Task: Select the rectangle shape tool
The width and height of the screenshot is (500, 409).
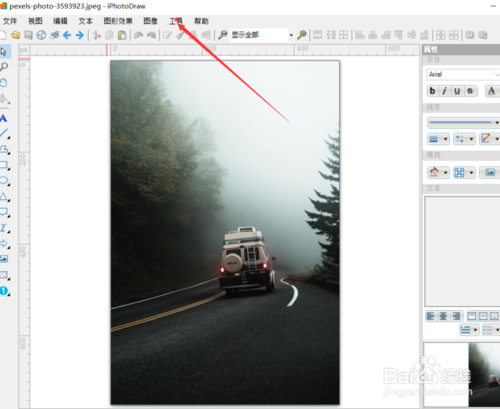Action: click(4, 165)
